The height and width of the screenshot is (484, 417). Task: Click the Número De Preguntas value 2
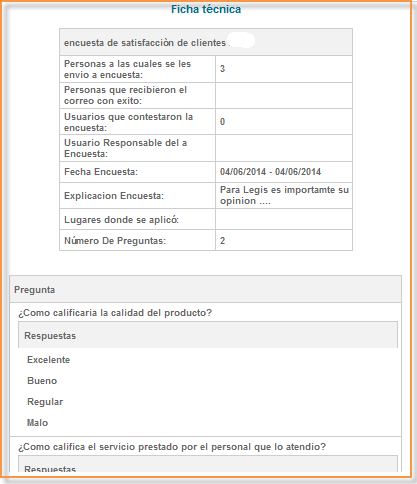[223, 241]
